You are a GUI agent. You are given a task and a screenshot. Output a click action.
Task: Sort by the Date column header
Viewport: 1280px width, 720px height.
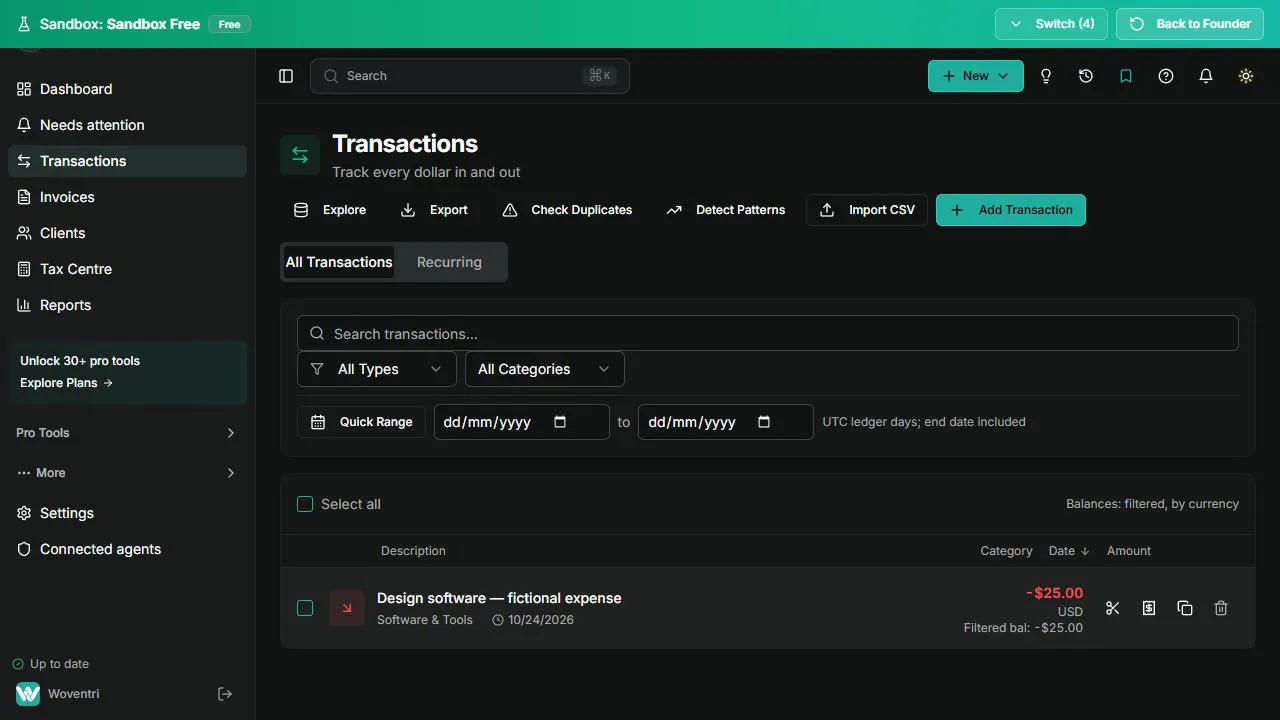(x=1069, y=551)
